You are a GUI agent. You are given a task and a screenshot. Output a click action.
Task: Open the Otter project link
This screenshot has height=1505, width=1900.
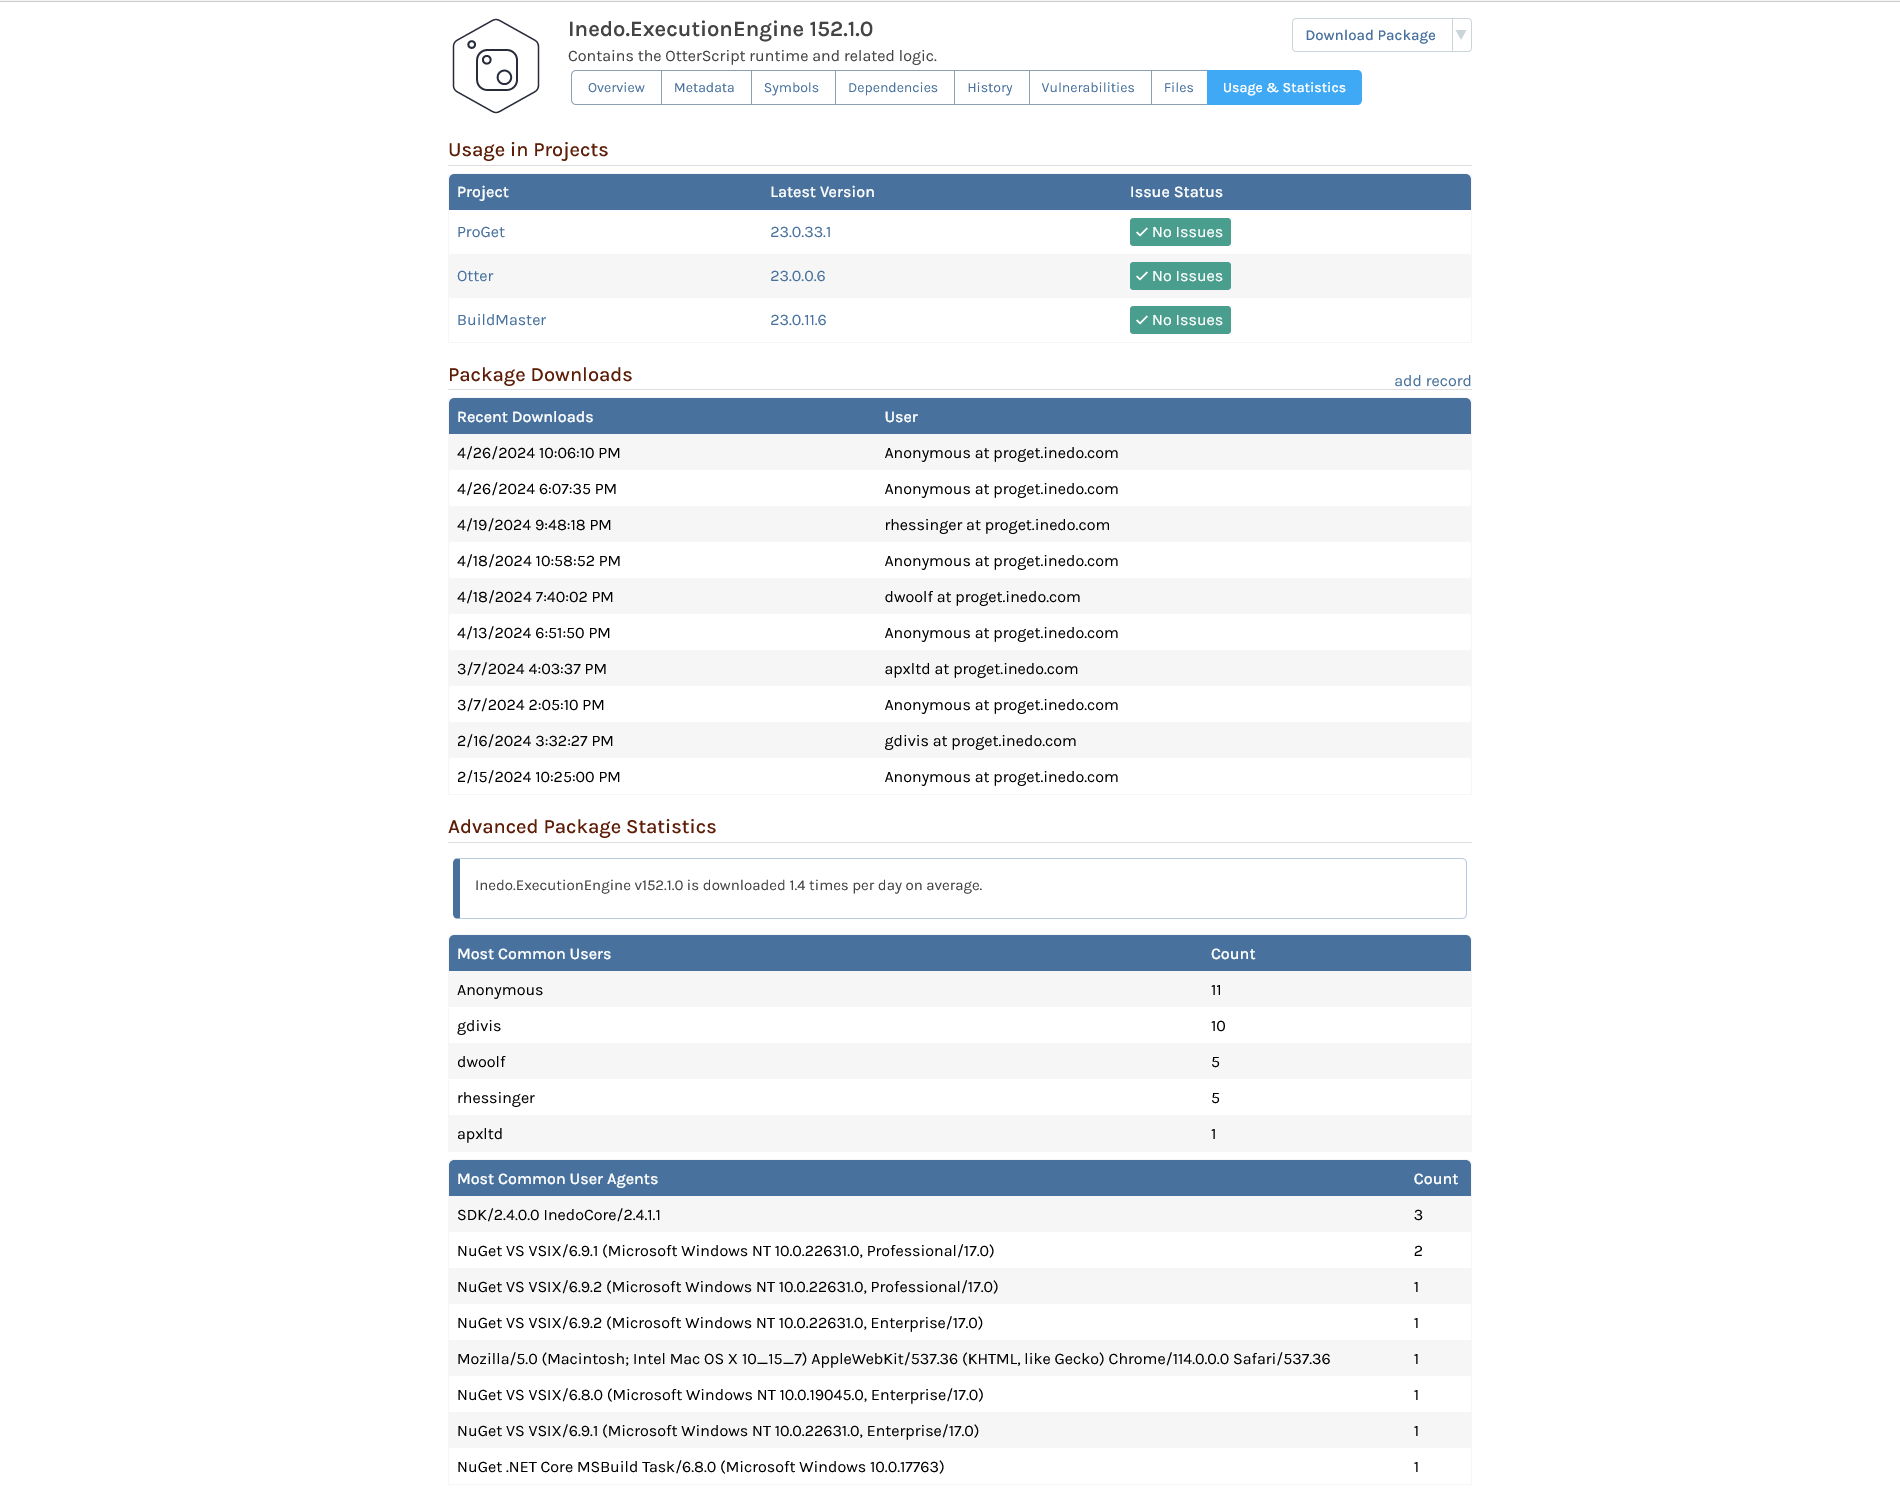475,276
